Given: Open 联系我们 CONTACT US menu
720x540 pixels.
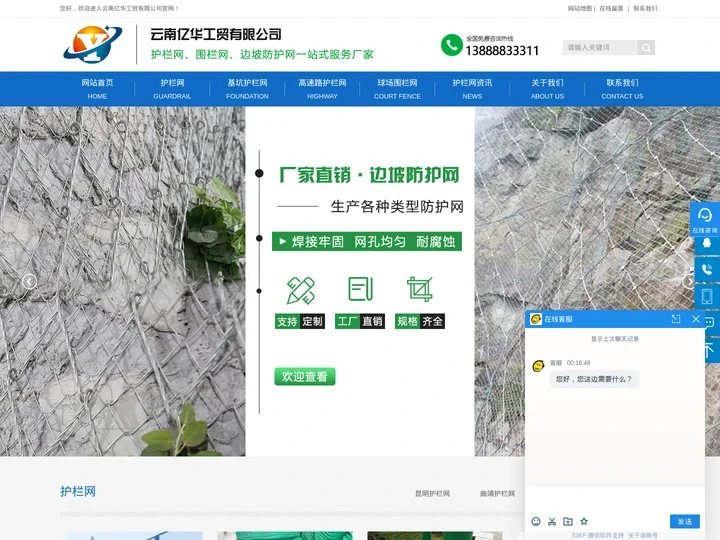Looking at the screenshot, I should click(622, 89).
